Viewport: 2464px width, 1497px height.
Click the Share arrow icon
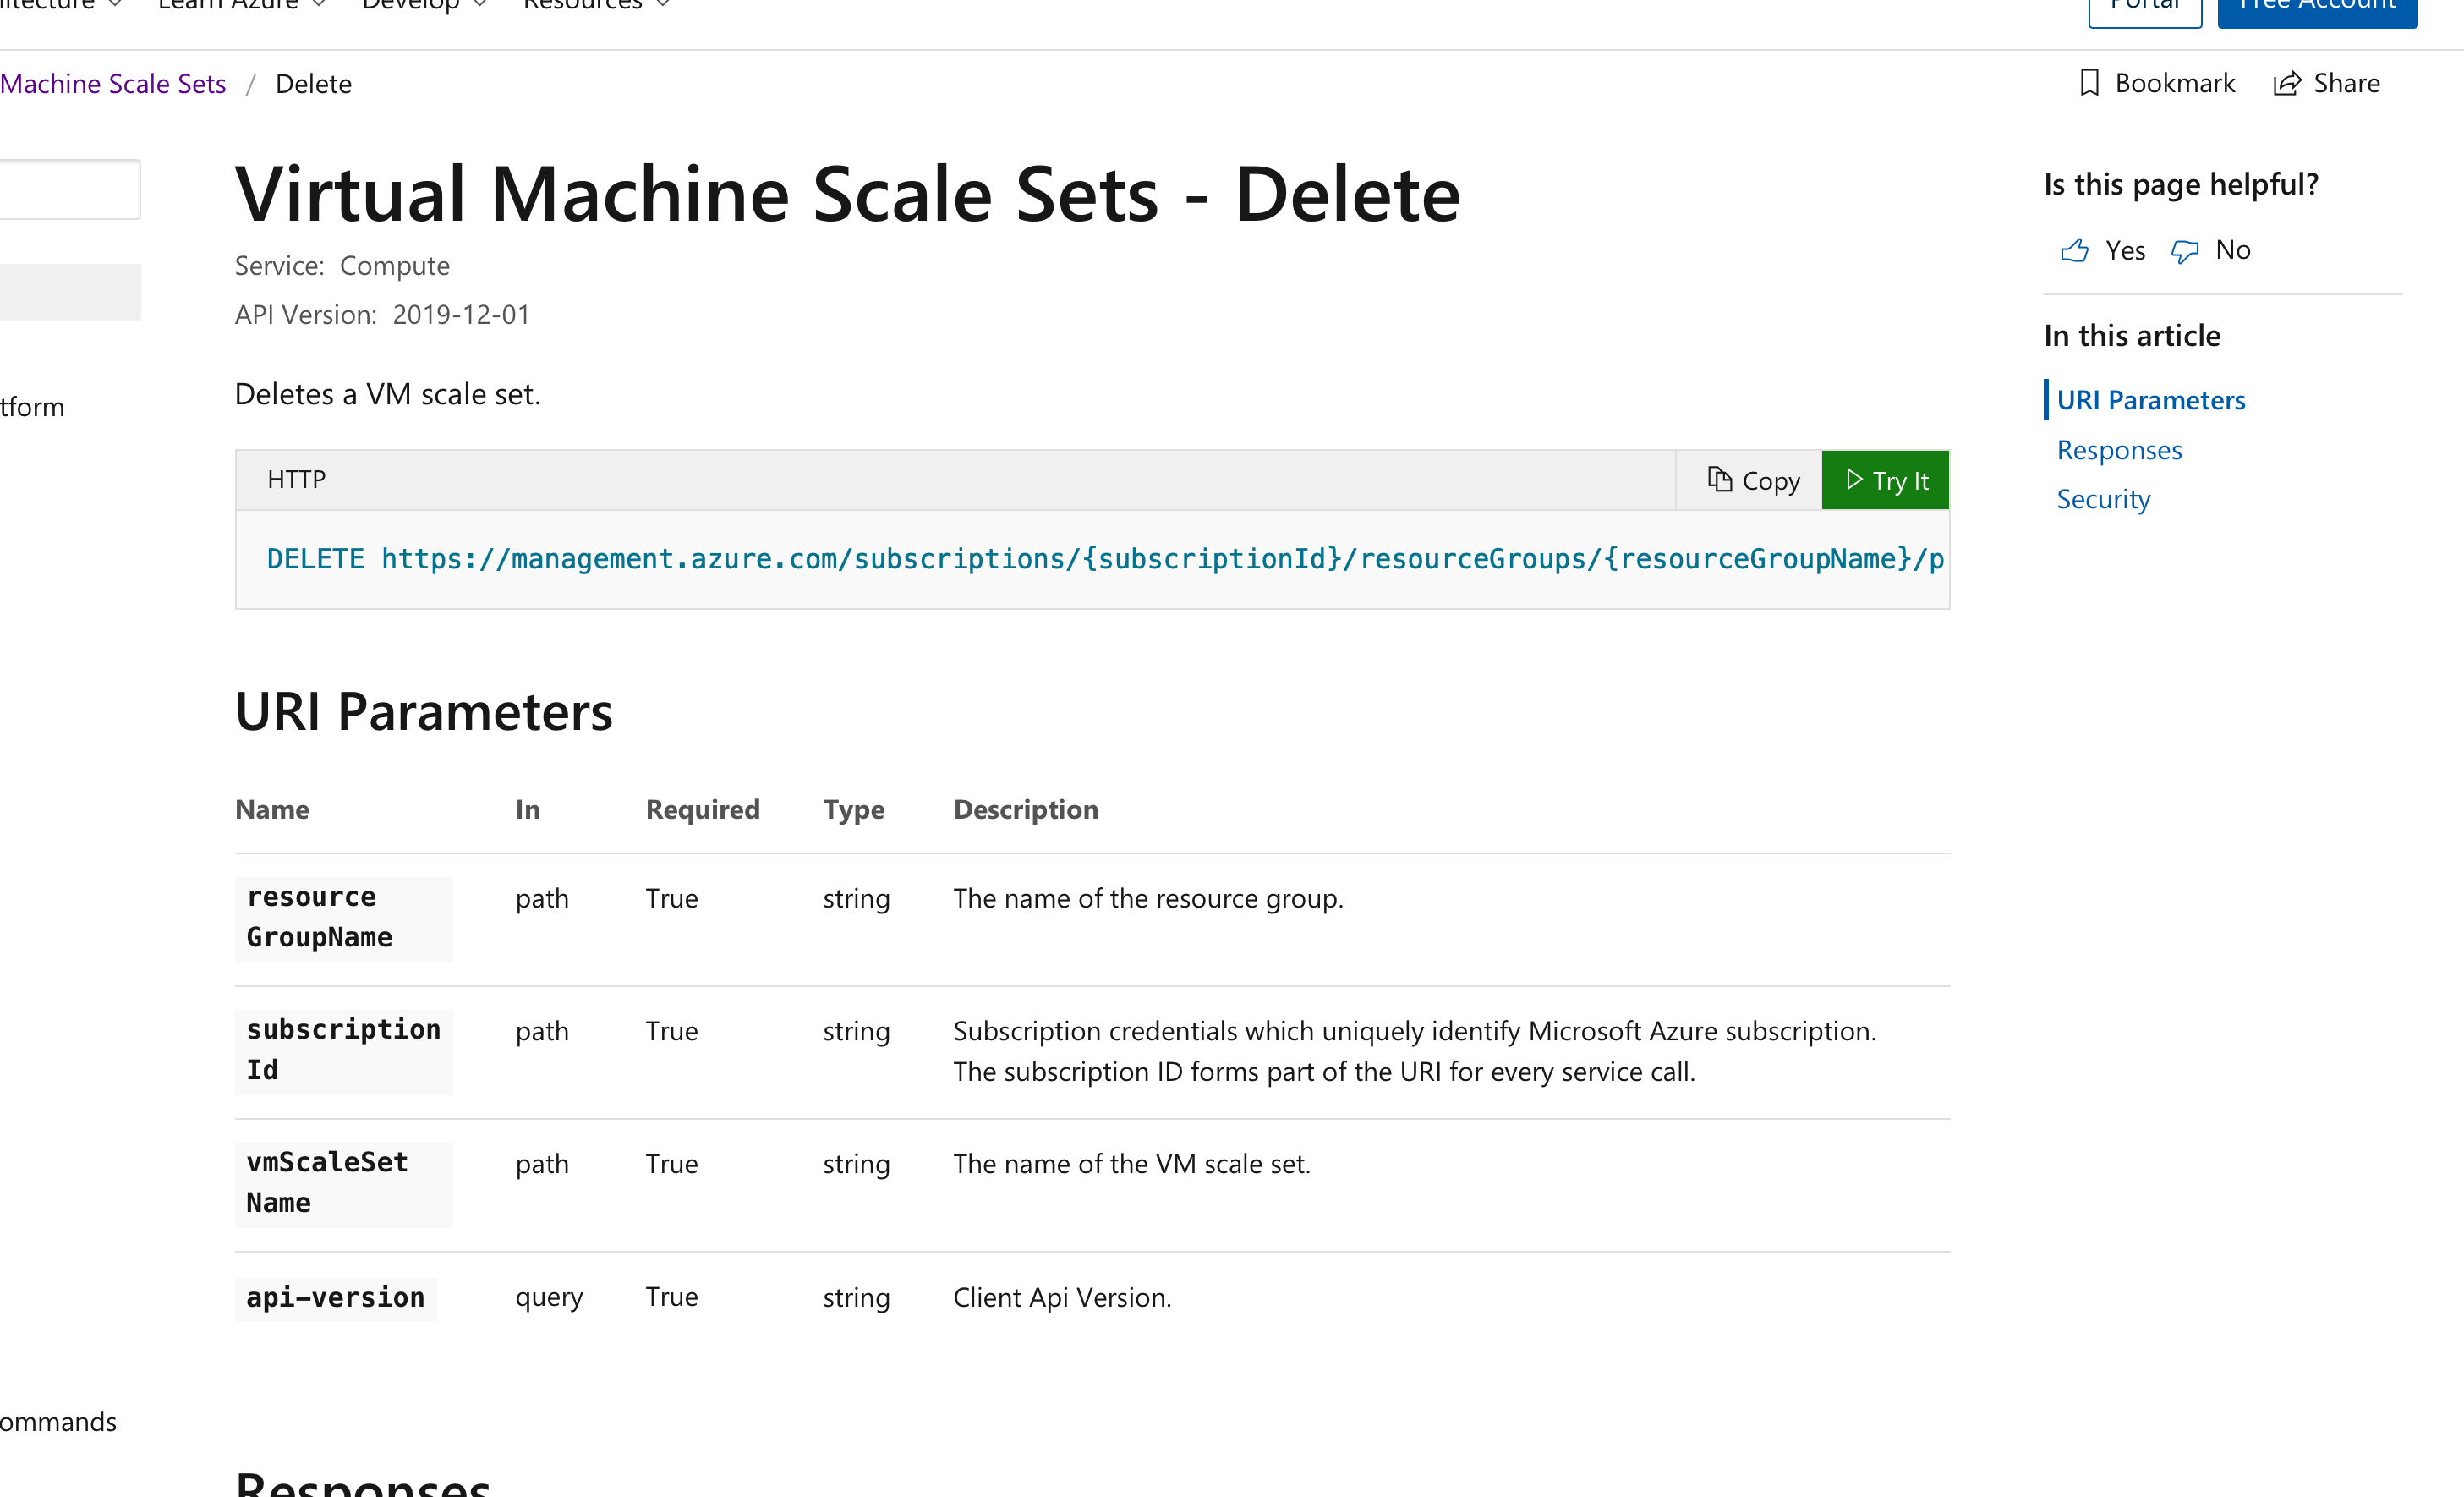click(2287, 83)
